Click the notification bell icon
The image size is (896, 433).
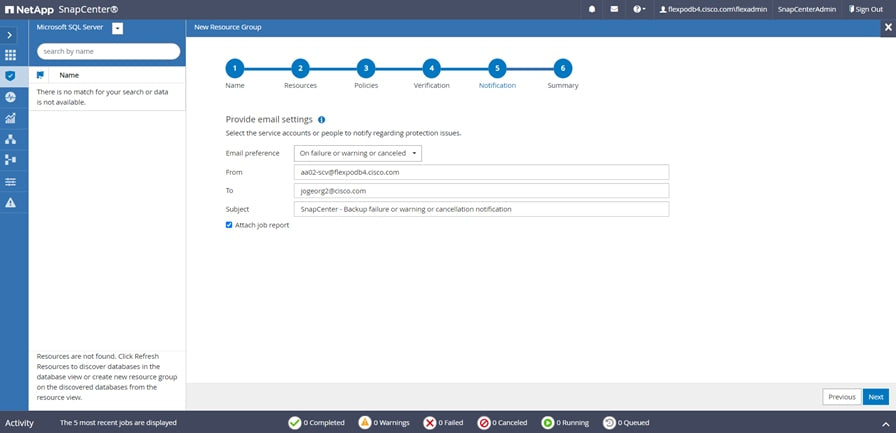[591, 9]
